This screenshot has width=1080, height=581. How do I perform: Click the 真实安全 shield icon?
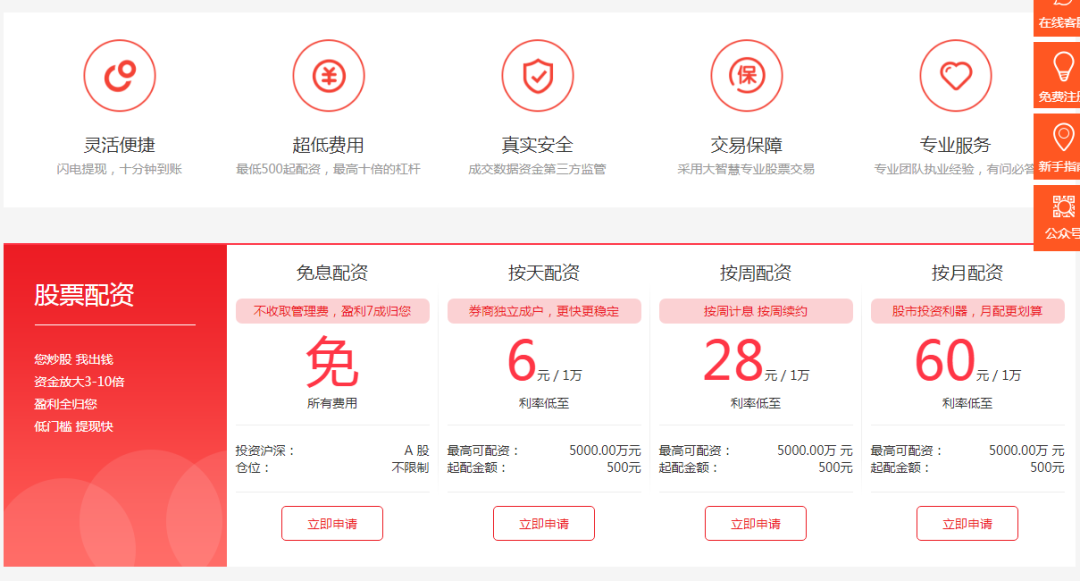(538, 76)
